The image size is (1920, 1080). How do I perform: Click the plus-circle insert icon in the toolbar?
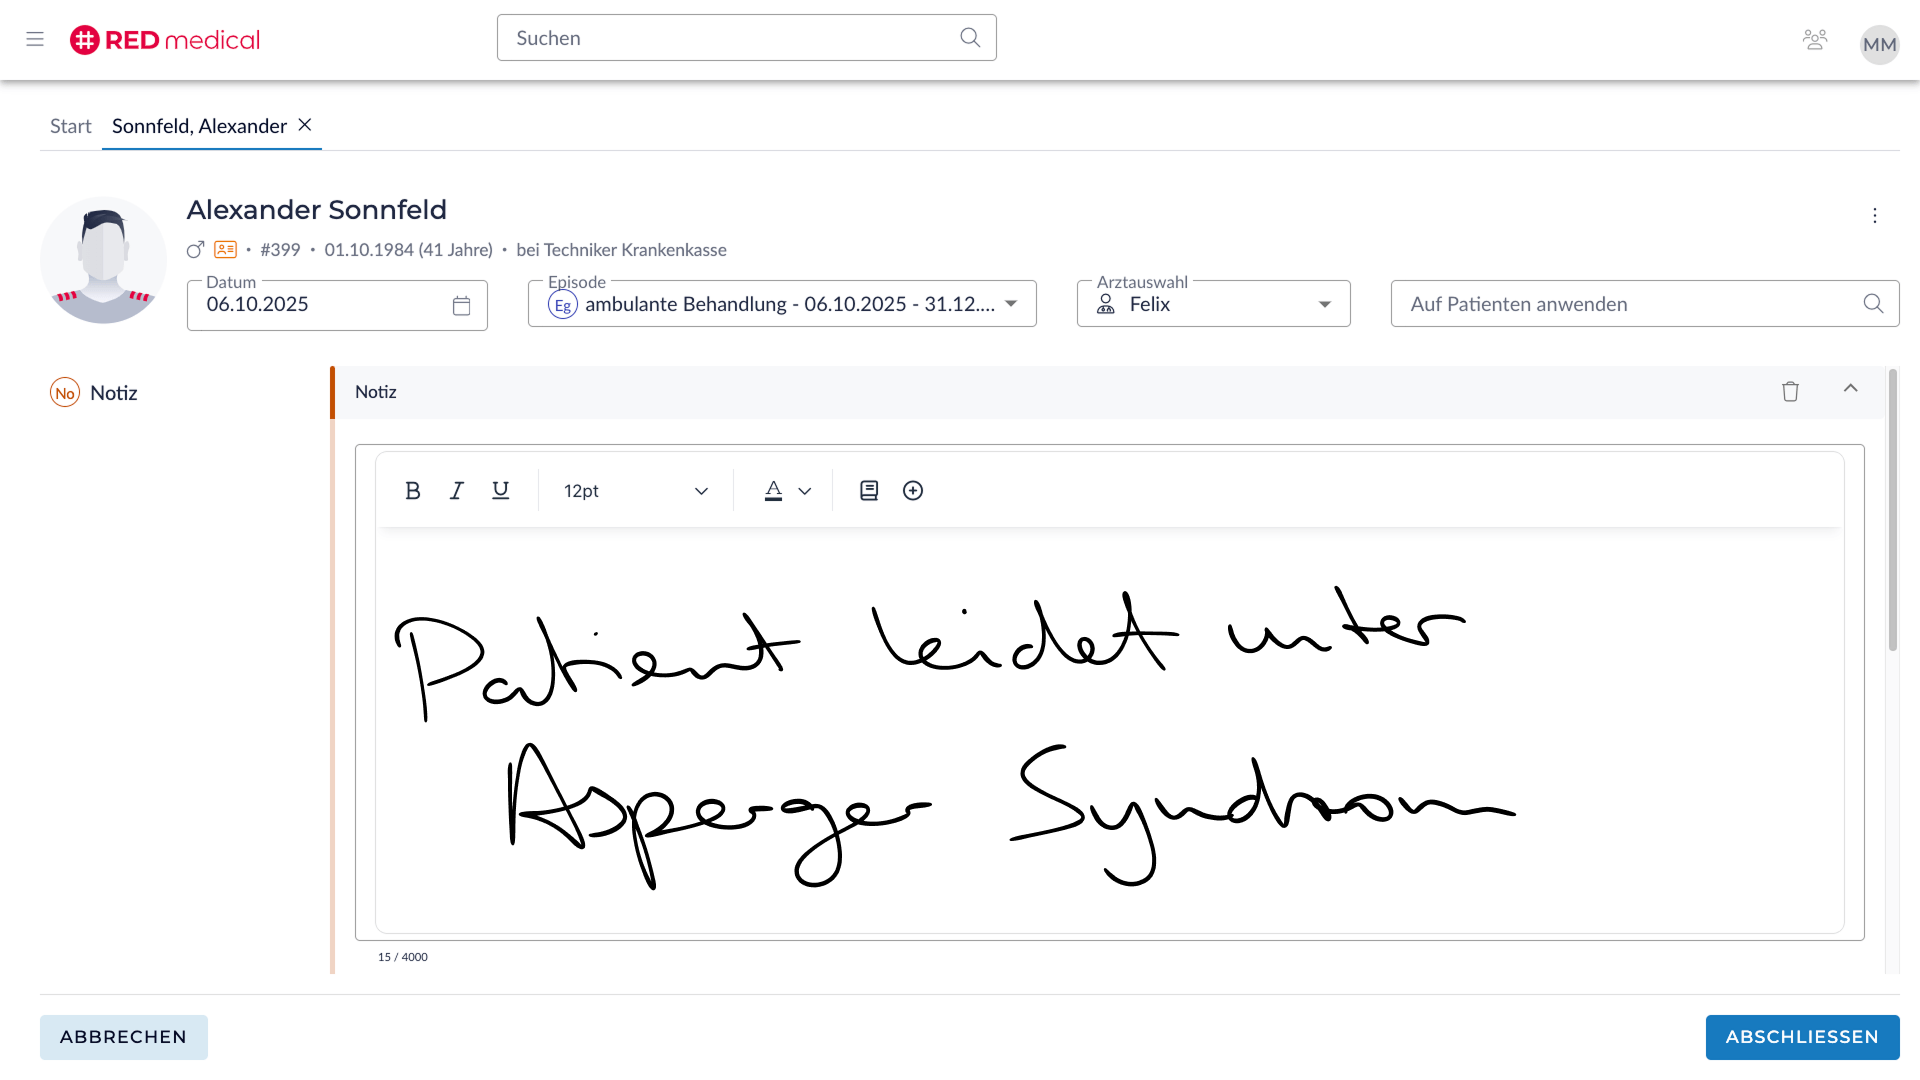pos(912,490)
